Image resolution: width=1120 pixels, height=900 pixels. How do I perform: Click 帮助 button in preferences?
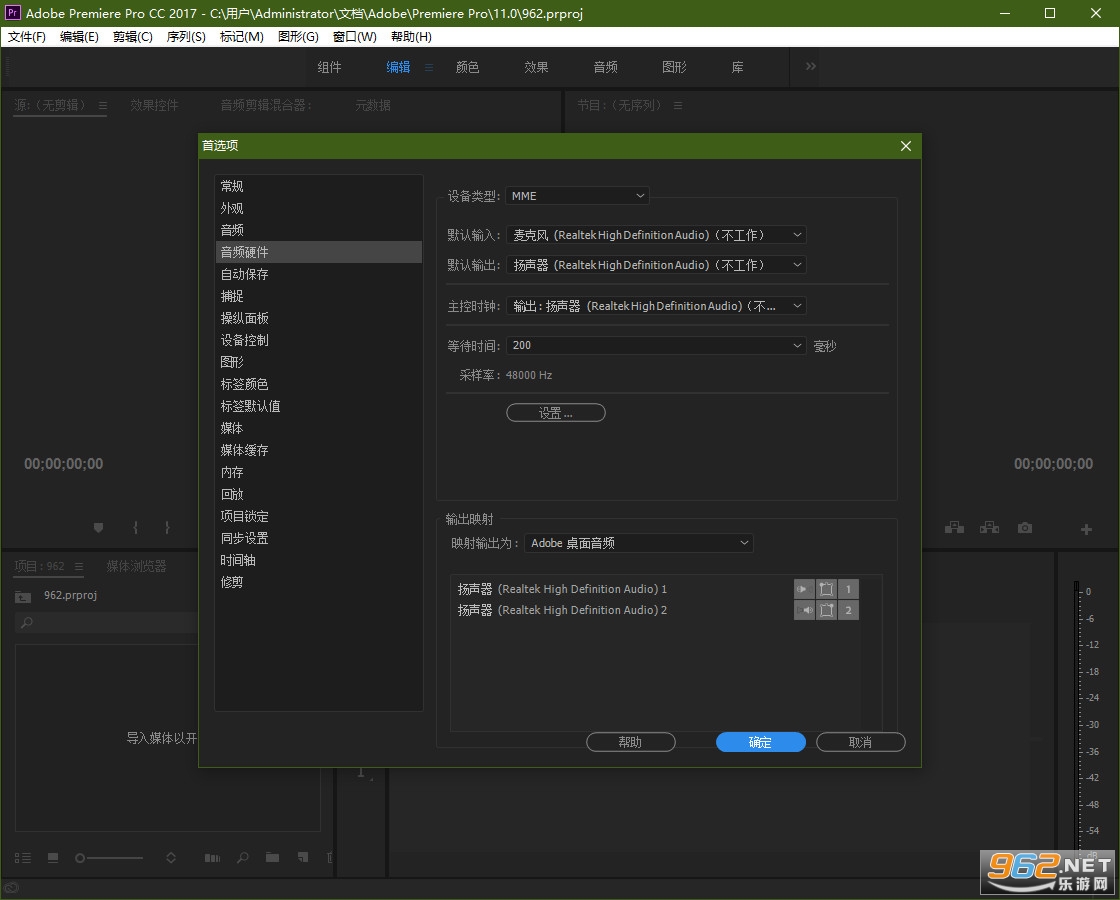[631, 742]
